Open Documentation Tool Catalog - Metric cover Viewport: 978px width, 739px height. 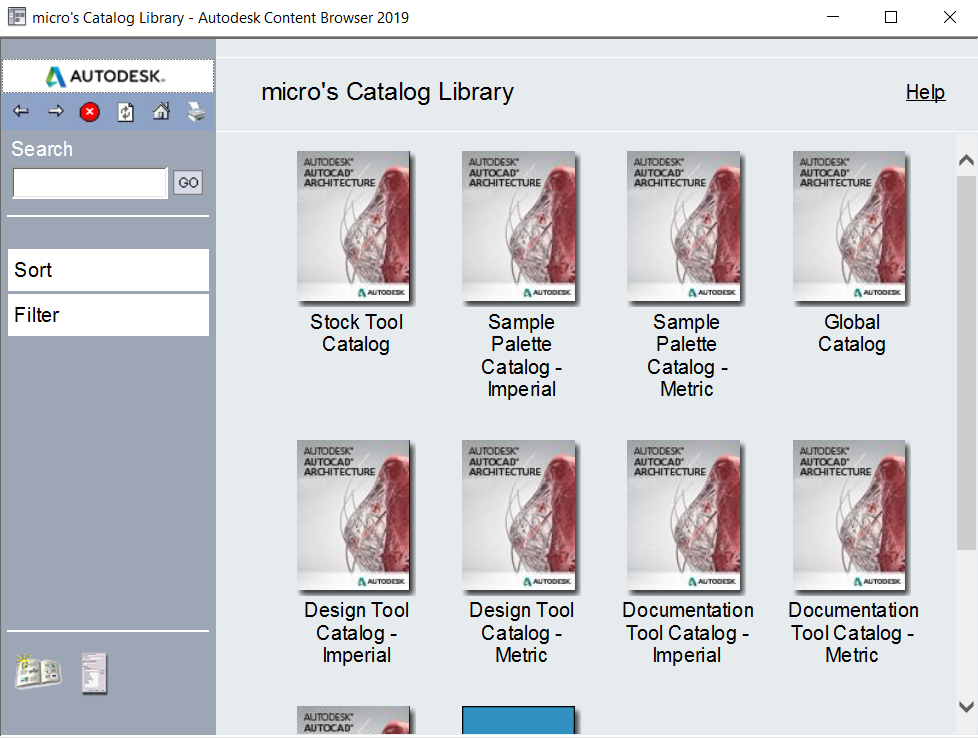(849, 516)
